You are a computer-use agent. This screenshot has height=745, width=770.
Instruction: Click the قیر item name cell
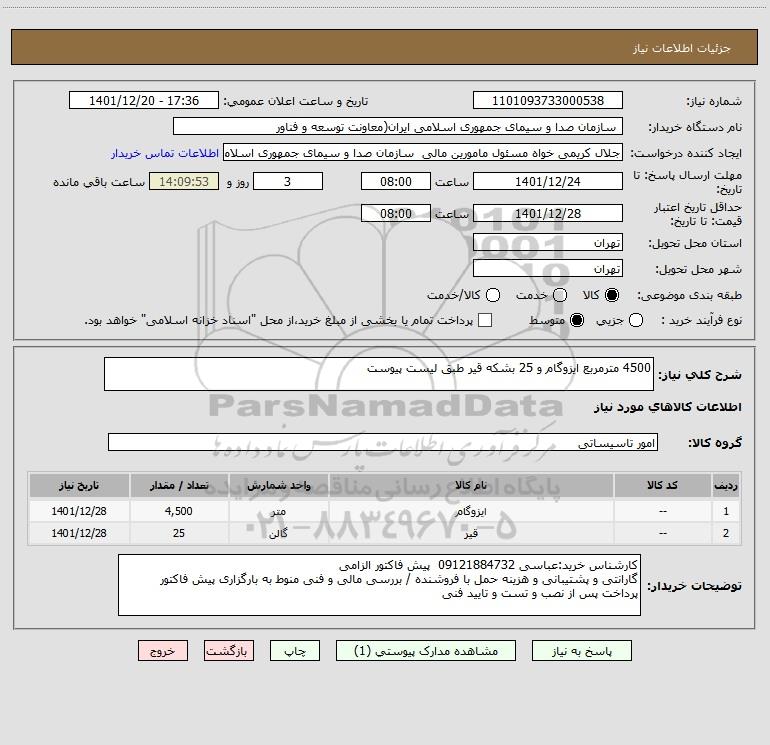click(471, 533)
